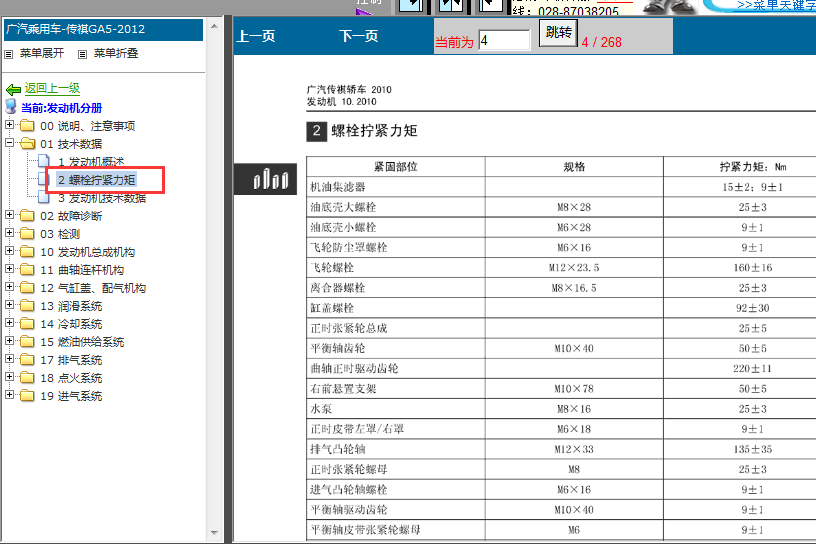
Task: Expand the 02 故障诊断 node
Action: coord(9,214)
